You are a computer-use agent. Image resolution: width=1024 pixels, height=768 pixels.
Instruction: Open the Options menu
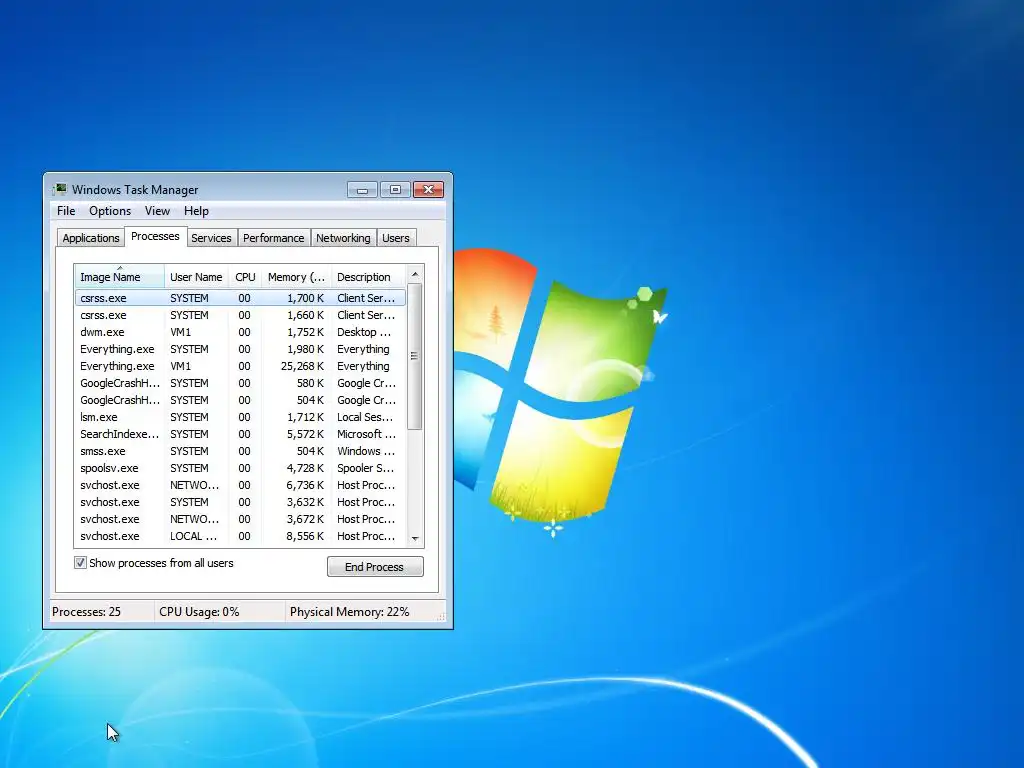click(x=110, y=211)
